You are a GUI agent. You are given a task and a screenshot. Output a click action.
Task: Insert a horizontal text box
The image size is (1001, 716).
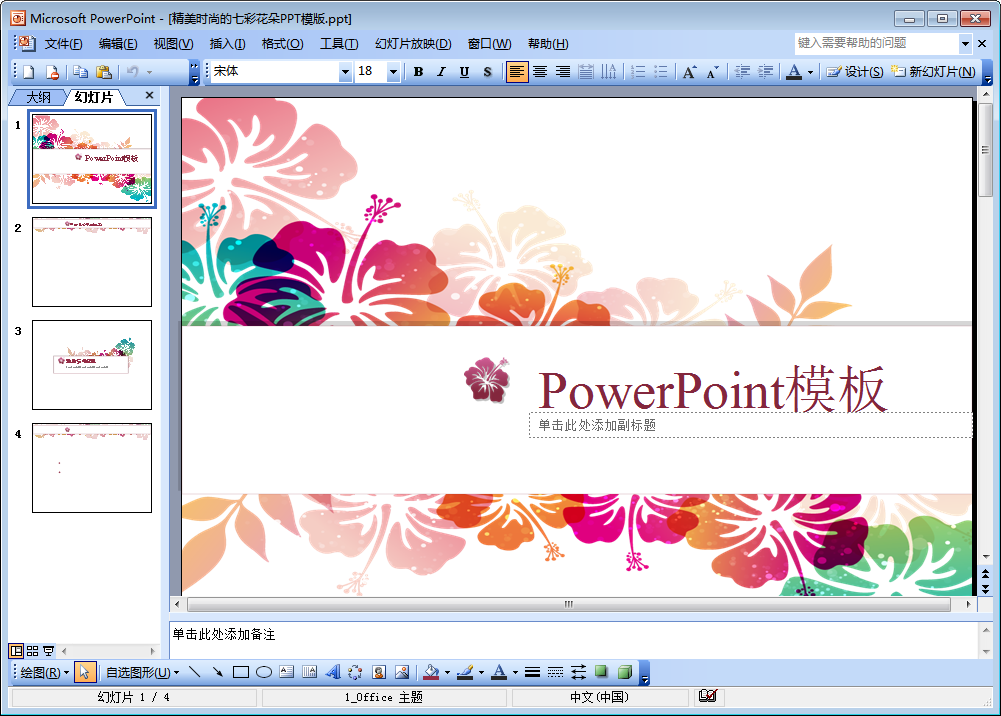(x=287, y=671)
